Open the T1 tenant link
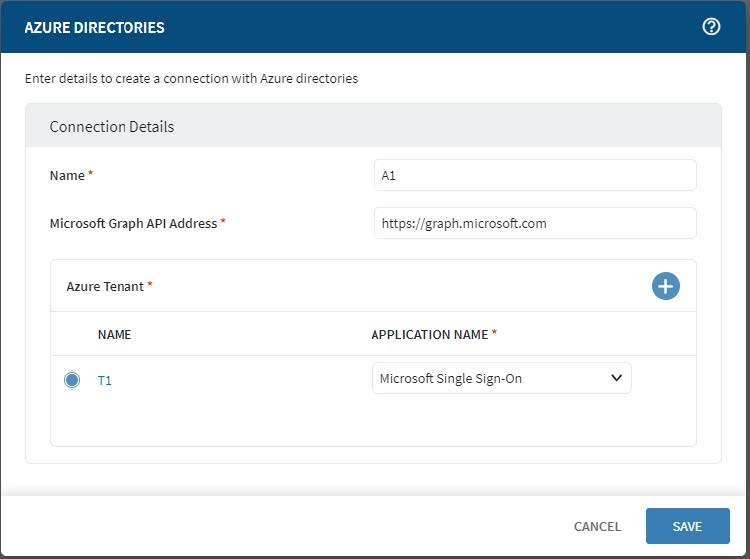750x559 pixels. [x=105, y=380]
